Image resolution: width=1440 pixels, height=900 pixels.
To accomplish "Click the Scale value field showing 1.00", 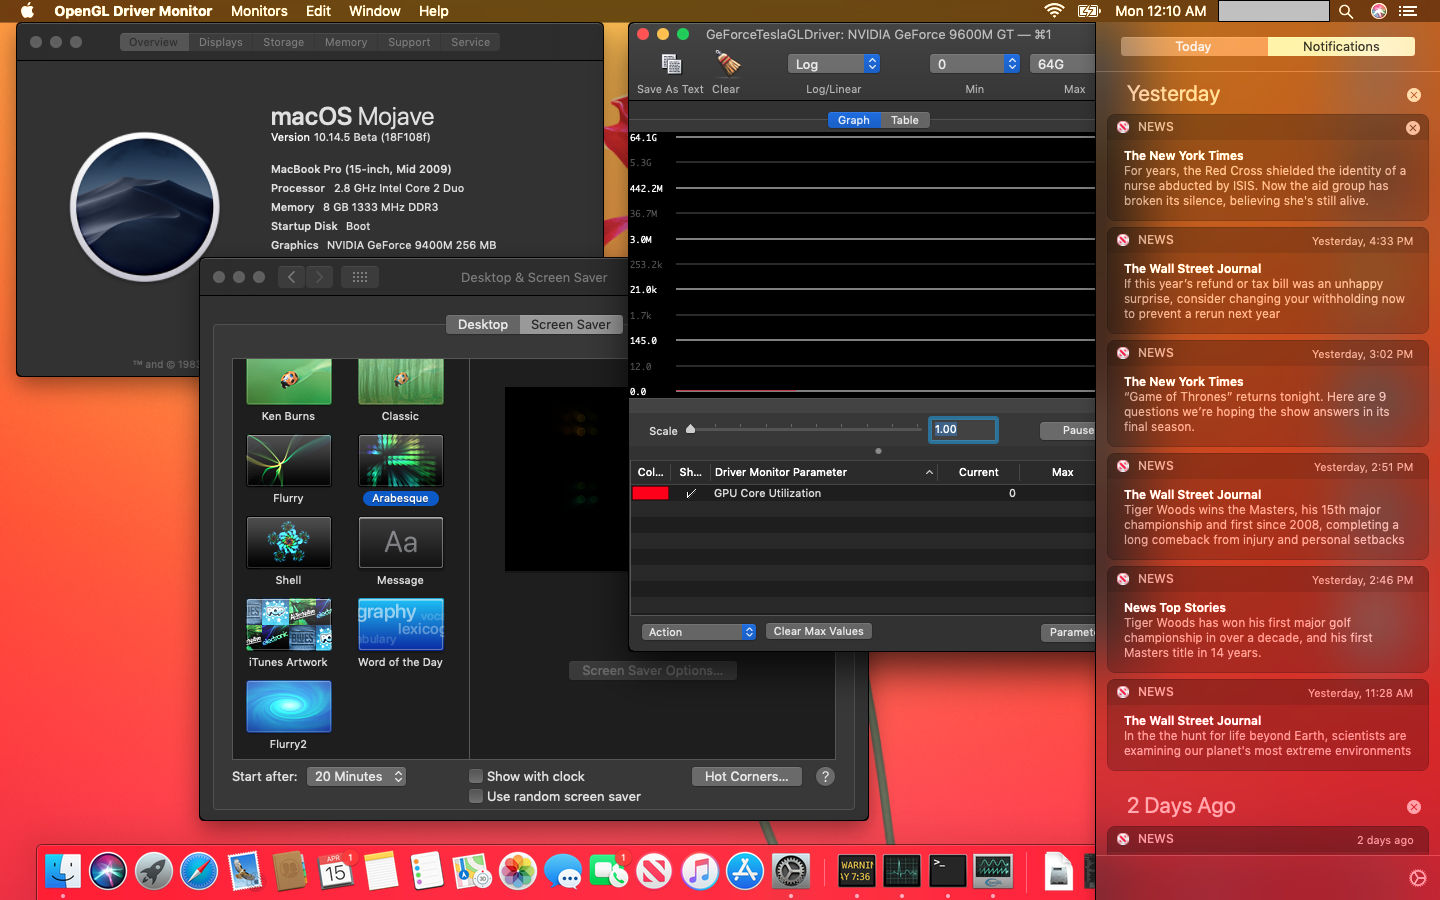I will point(963,429).
